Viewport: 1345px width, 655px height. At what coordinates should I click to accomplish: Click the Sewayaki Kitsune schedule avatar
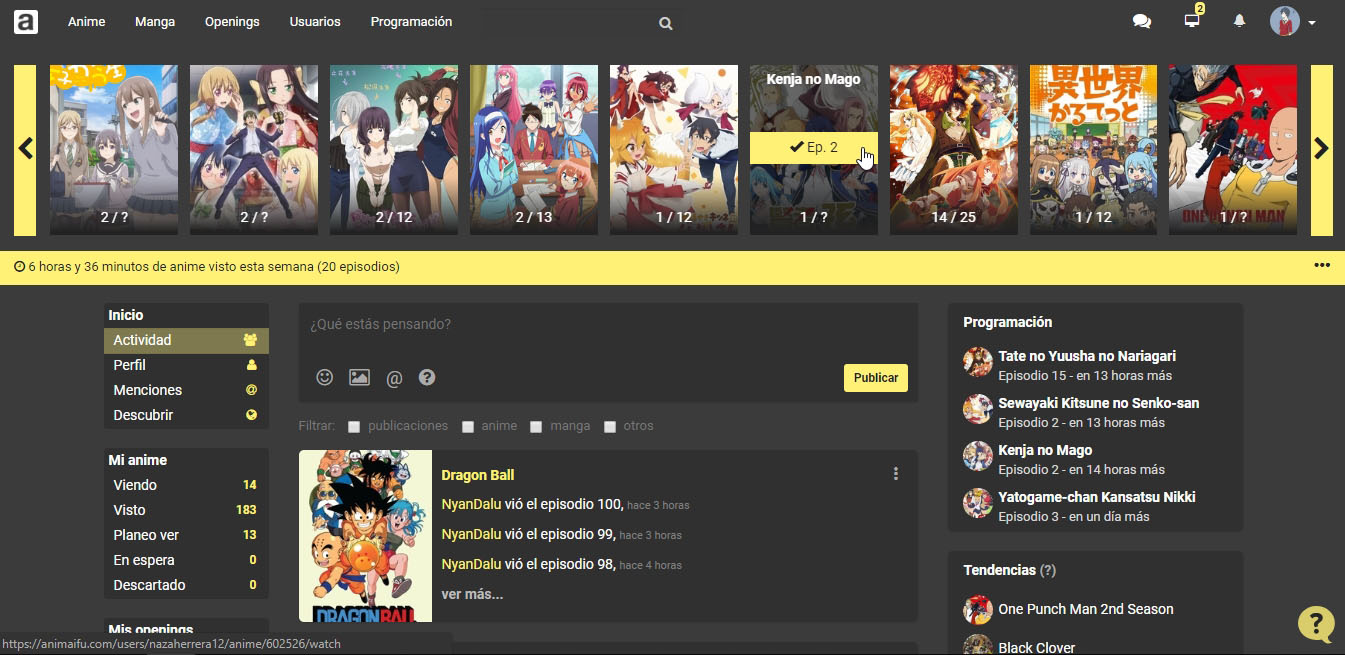click(977, 409)
